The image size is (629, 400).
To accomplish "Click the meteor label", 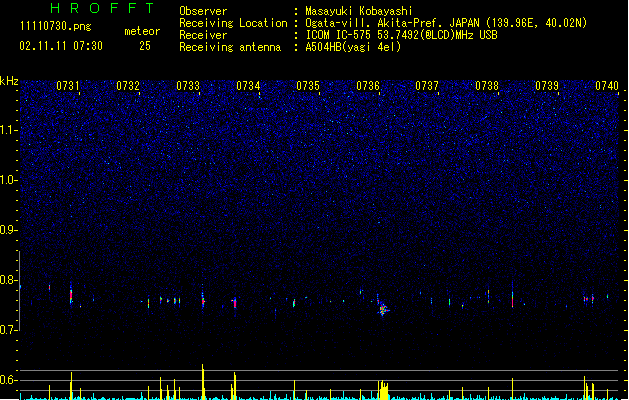I will [x=142, y=31].
